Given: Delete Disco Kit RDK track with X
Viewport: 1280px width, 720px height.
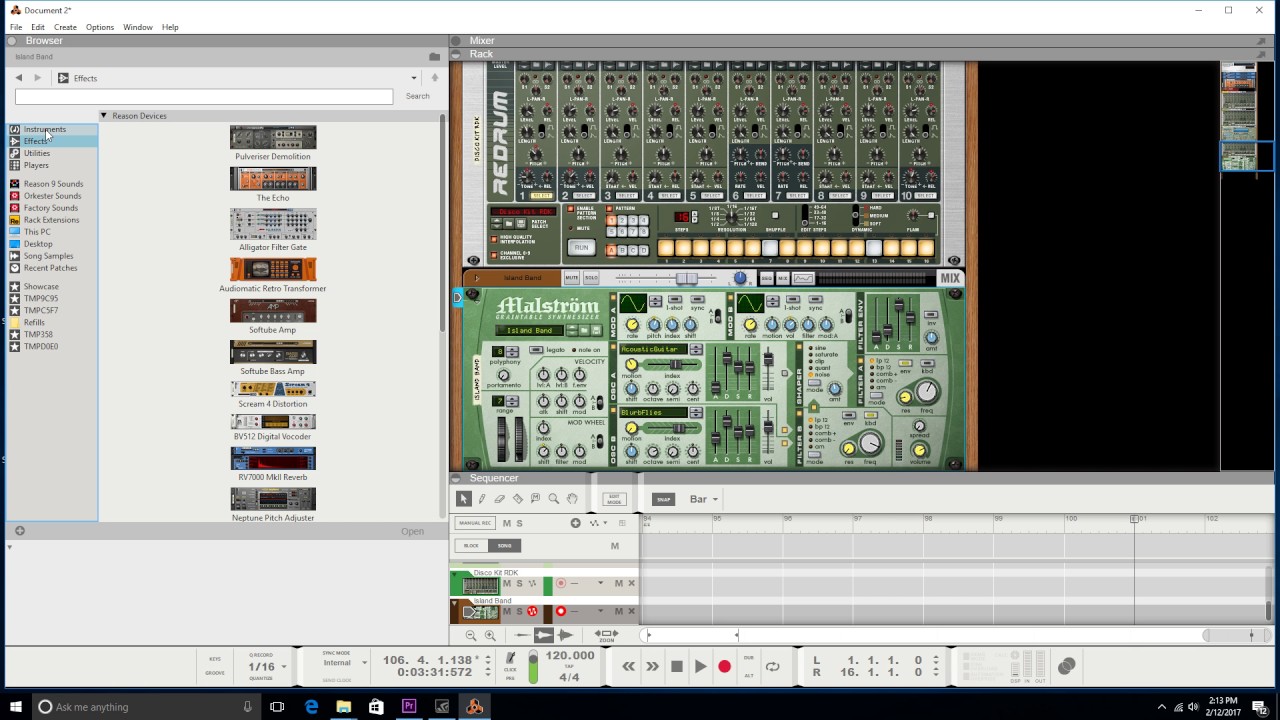Looking at the screenshot, I should tap(631, 583).
